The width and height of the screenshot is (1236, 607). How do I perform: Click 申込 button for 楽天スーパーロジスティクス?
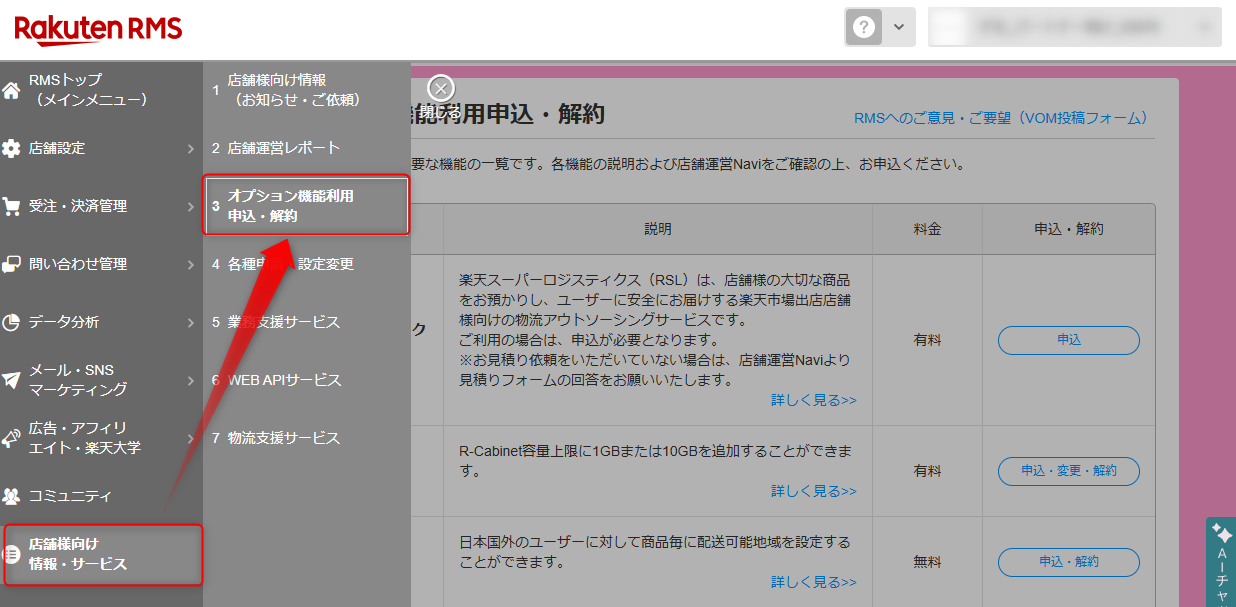tap(1068, 340)
